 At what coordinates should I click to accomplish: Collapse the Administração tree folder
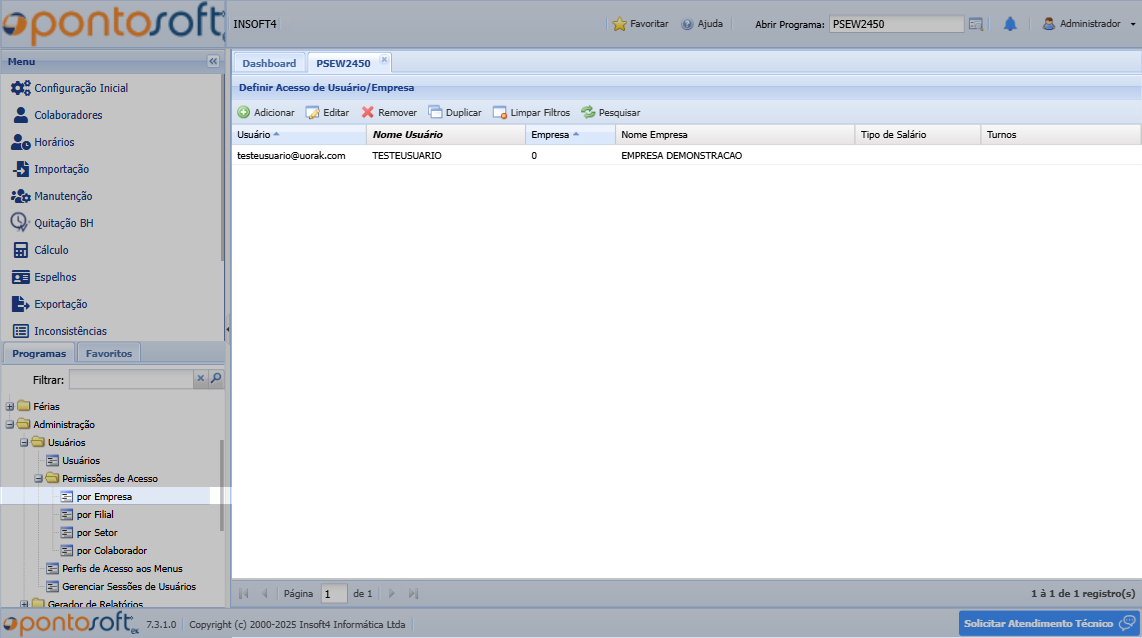tap(10, 425)
